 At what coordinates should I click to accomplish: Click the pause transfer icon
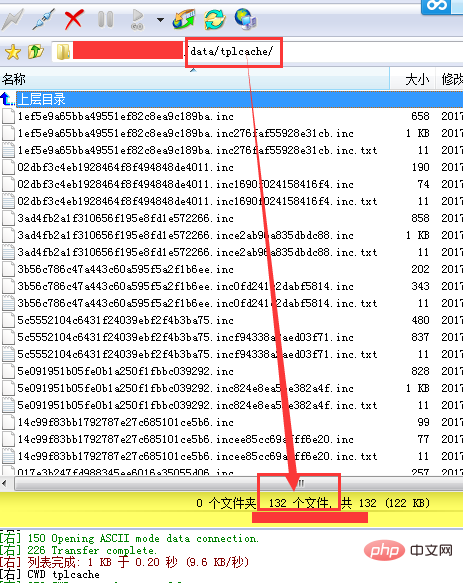(x=105, y=19)
